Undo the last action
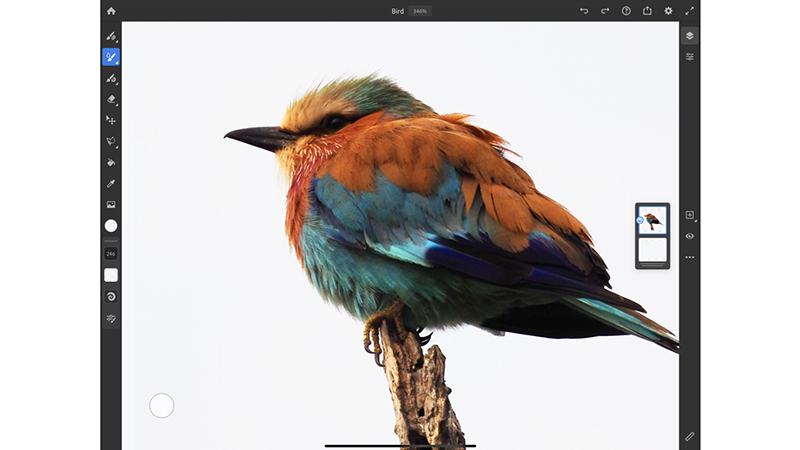The image size is (800, 450). [x=584, y=11]
